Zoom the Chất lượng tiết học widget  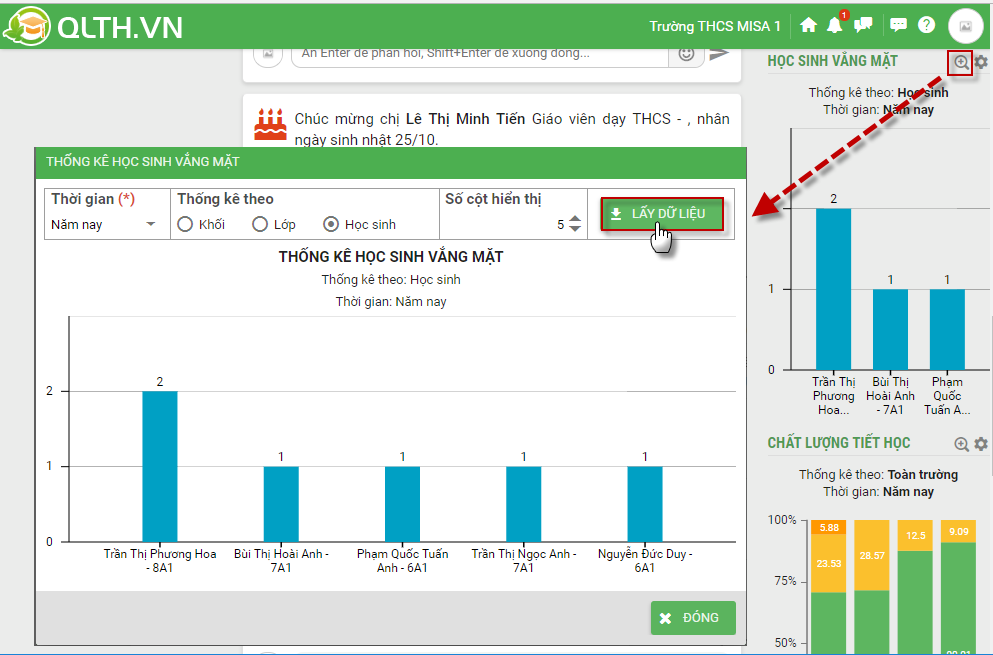[x=961, y=444]
